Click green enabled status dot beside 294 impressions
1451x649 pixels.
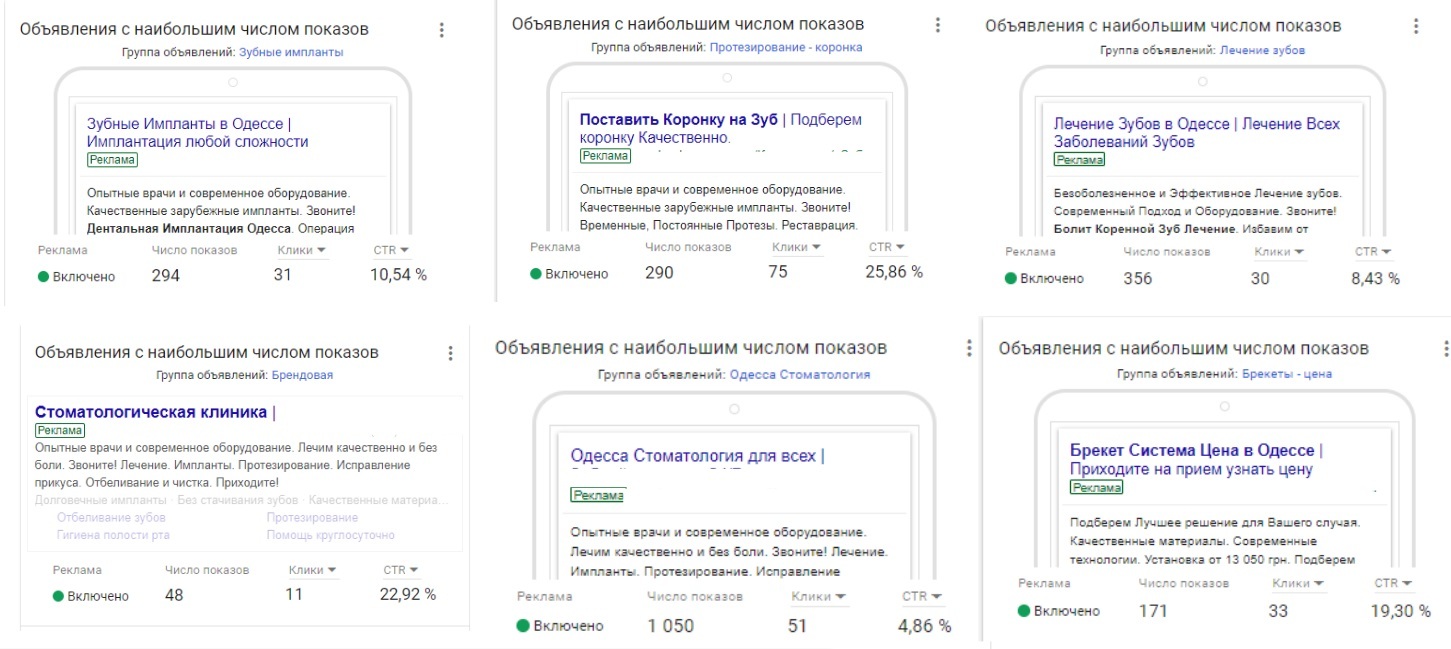(43, 277)
